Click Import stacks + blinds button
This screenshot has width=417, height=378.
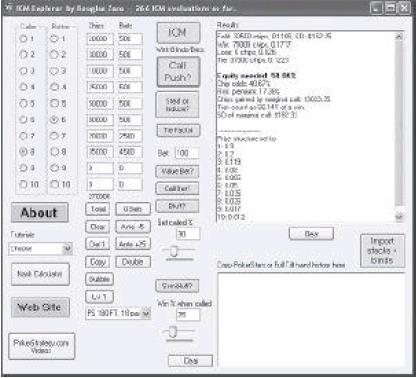click(x=382, y=251)
